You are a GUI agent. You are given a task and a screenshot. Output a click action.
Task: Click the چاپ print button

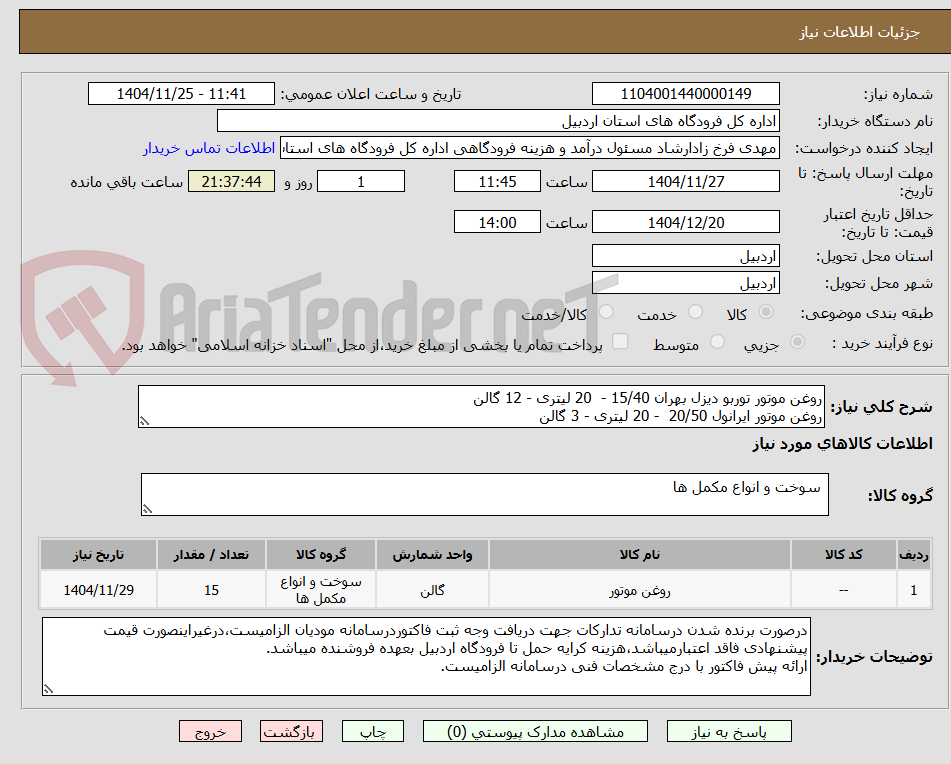pos(373,731)
